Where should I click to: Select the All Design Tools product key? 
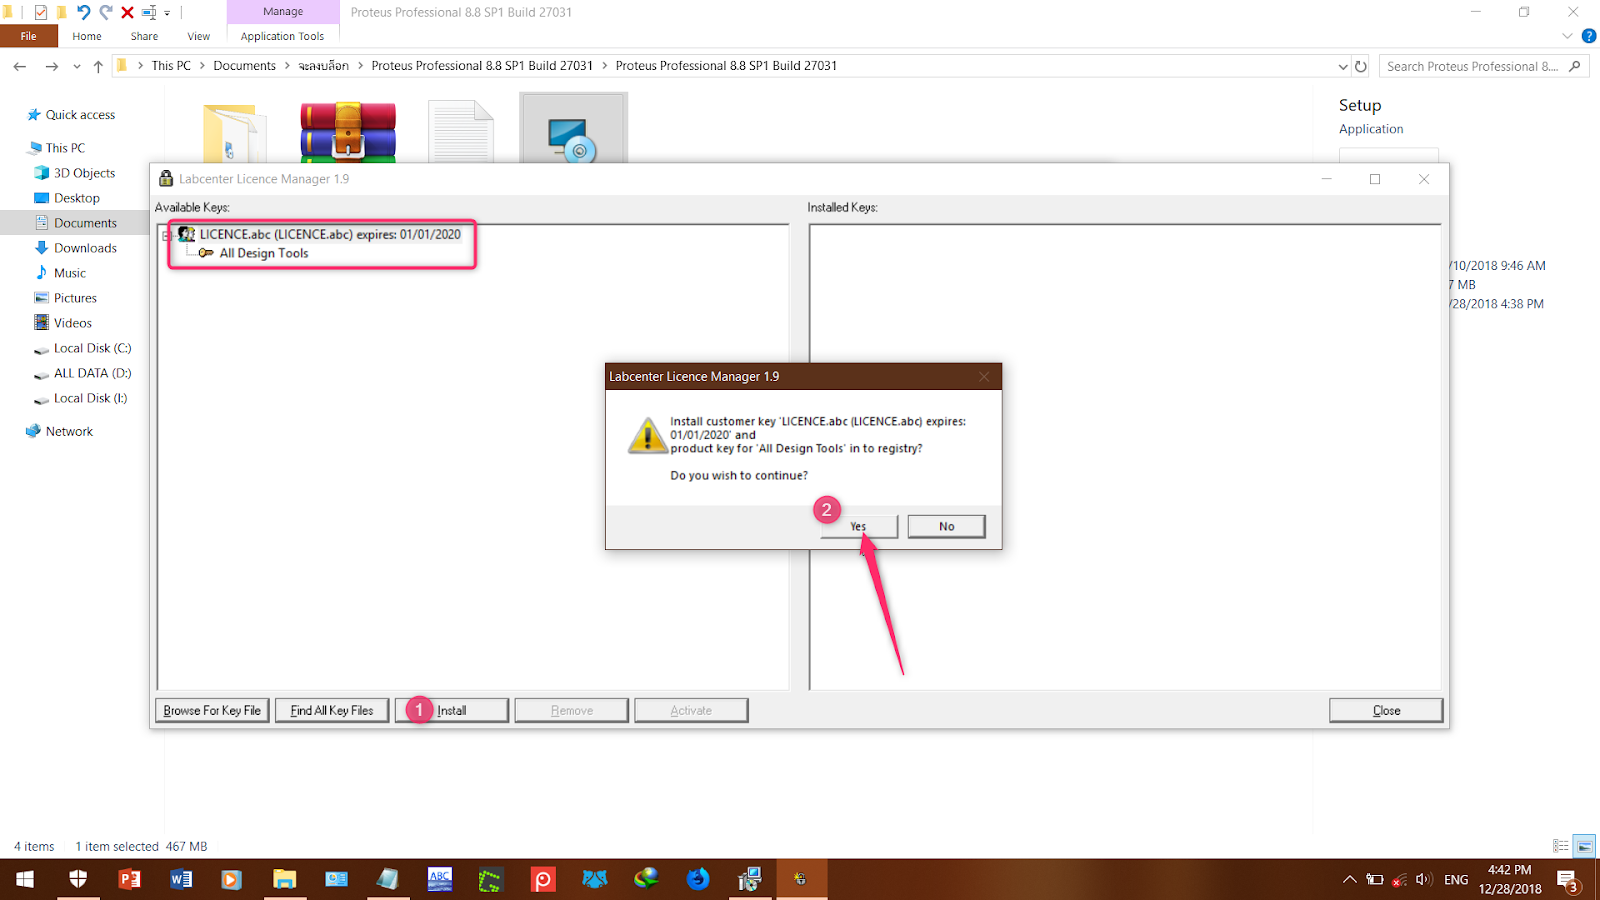(x=264, y=253)
